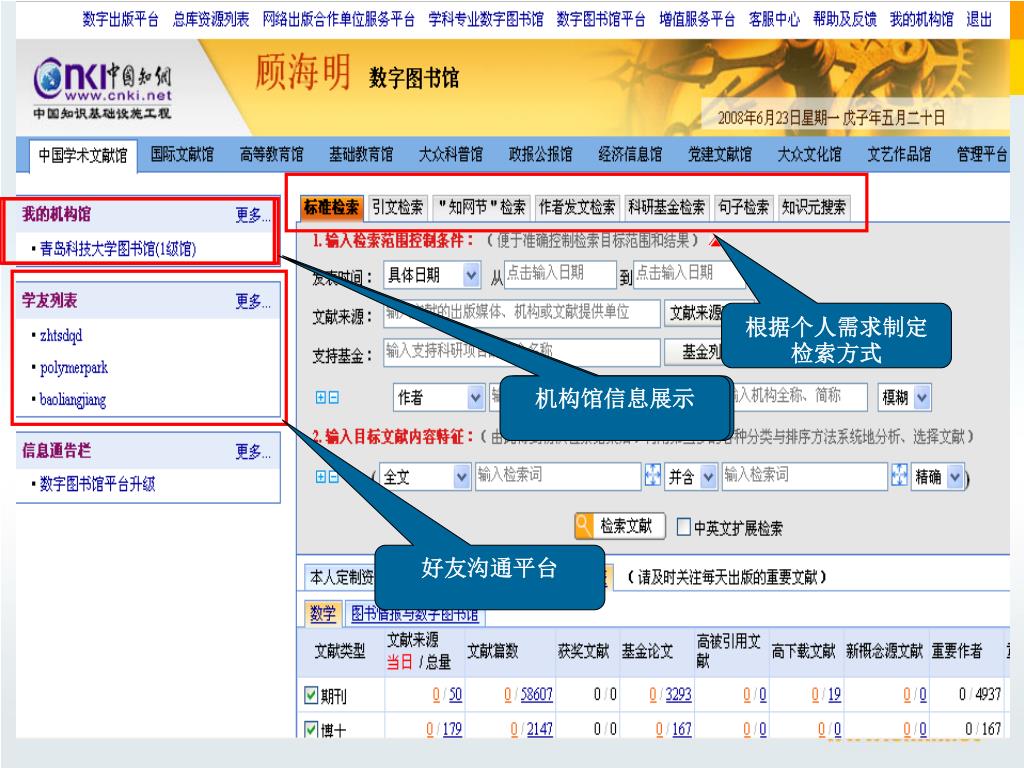This screenshot has width=1024, height=768.
Task: Open the 大众文化馆 nav tab
Action: (809, 154)
